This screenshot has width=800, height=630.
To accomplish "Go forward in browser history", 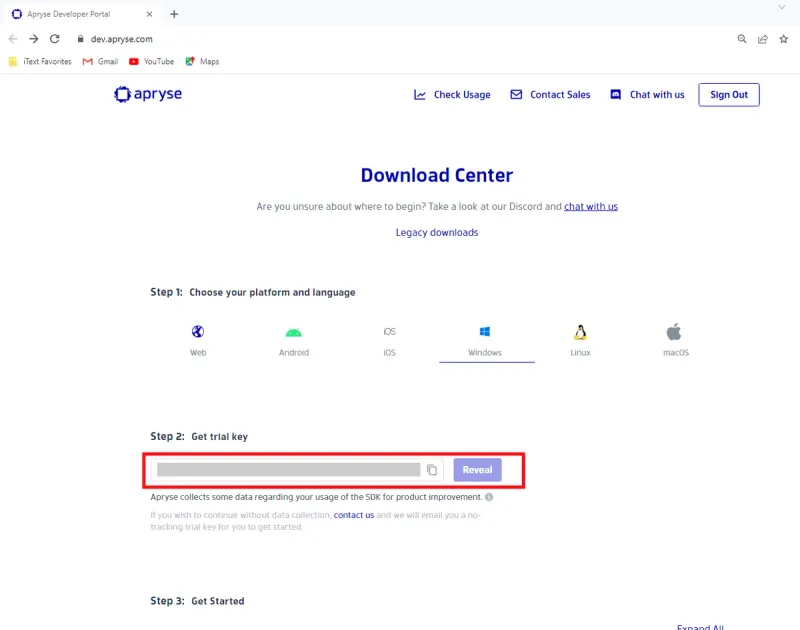I will pyautogui.click(x=34, y=39).
